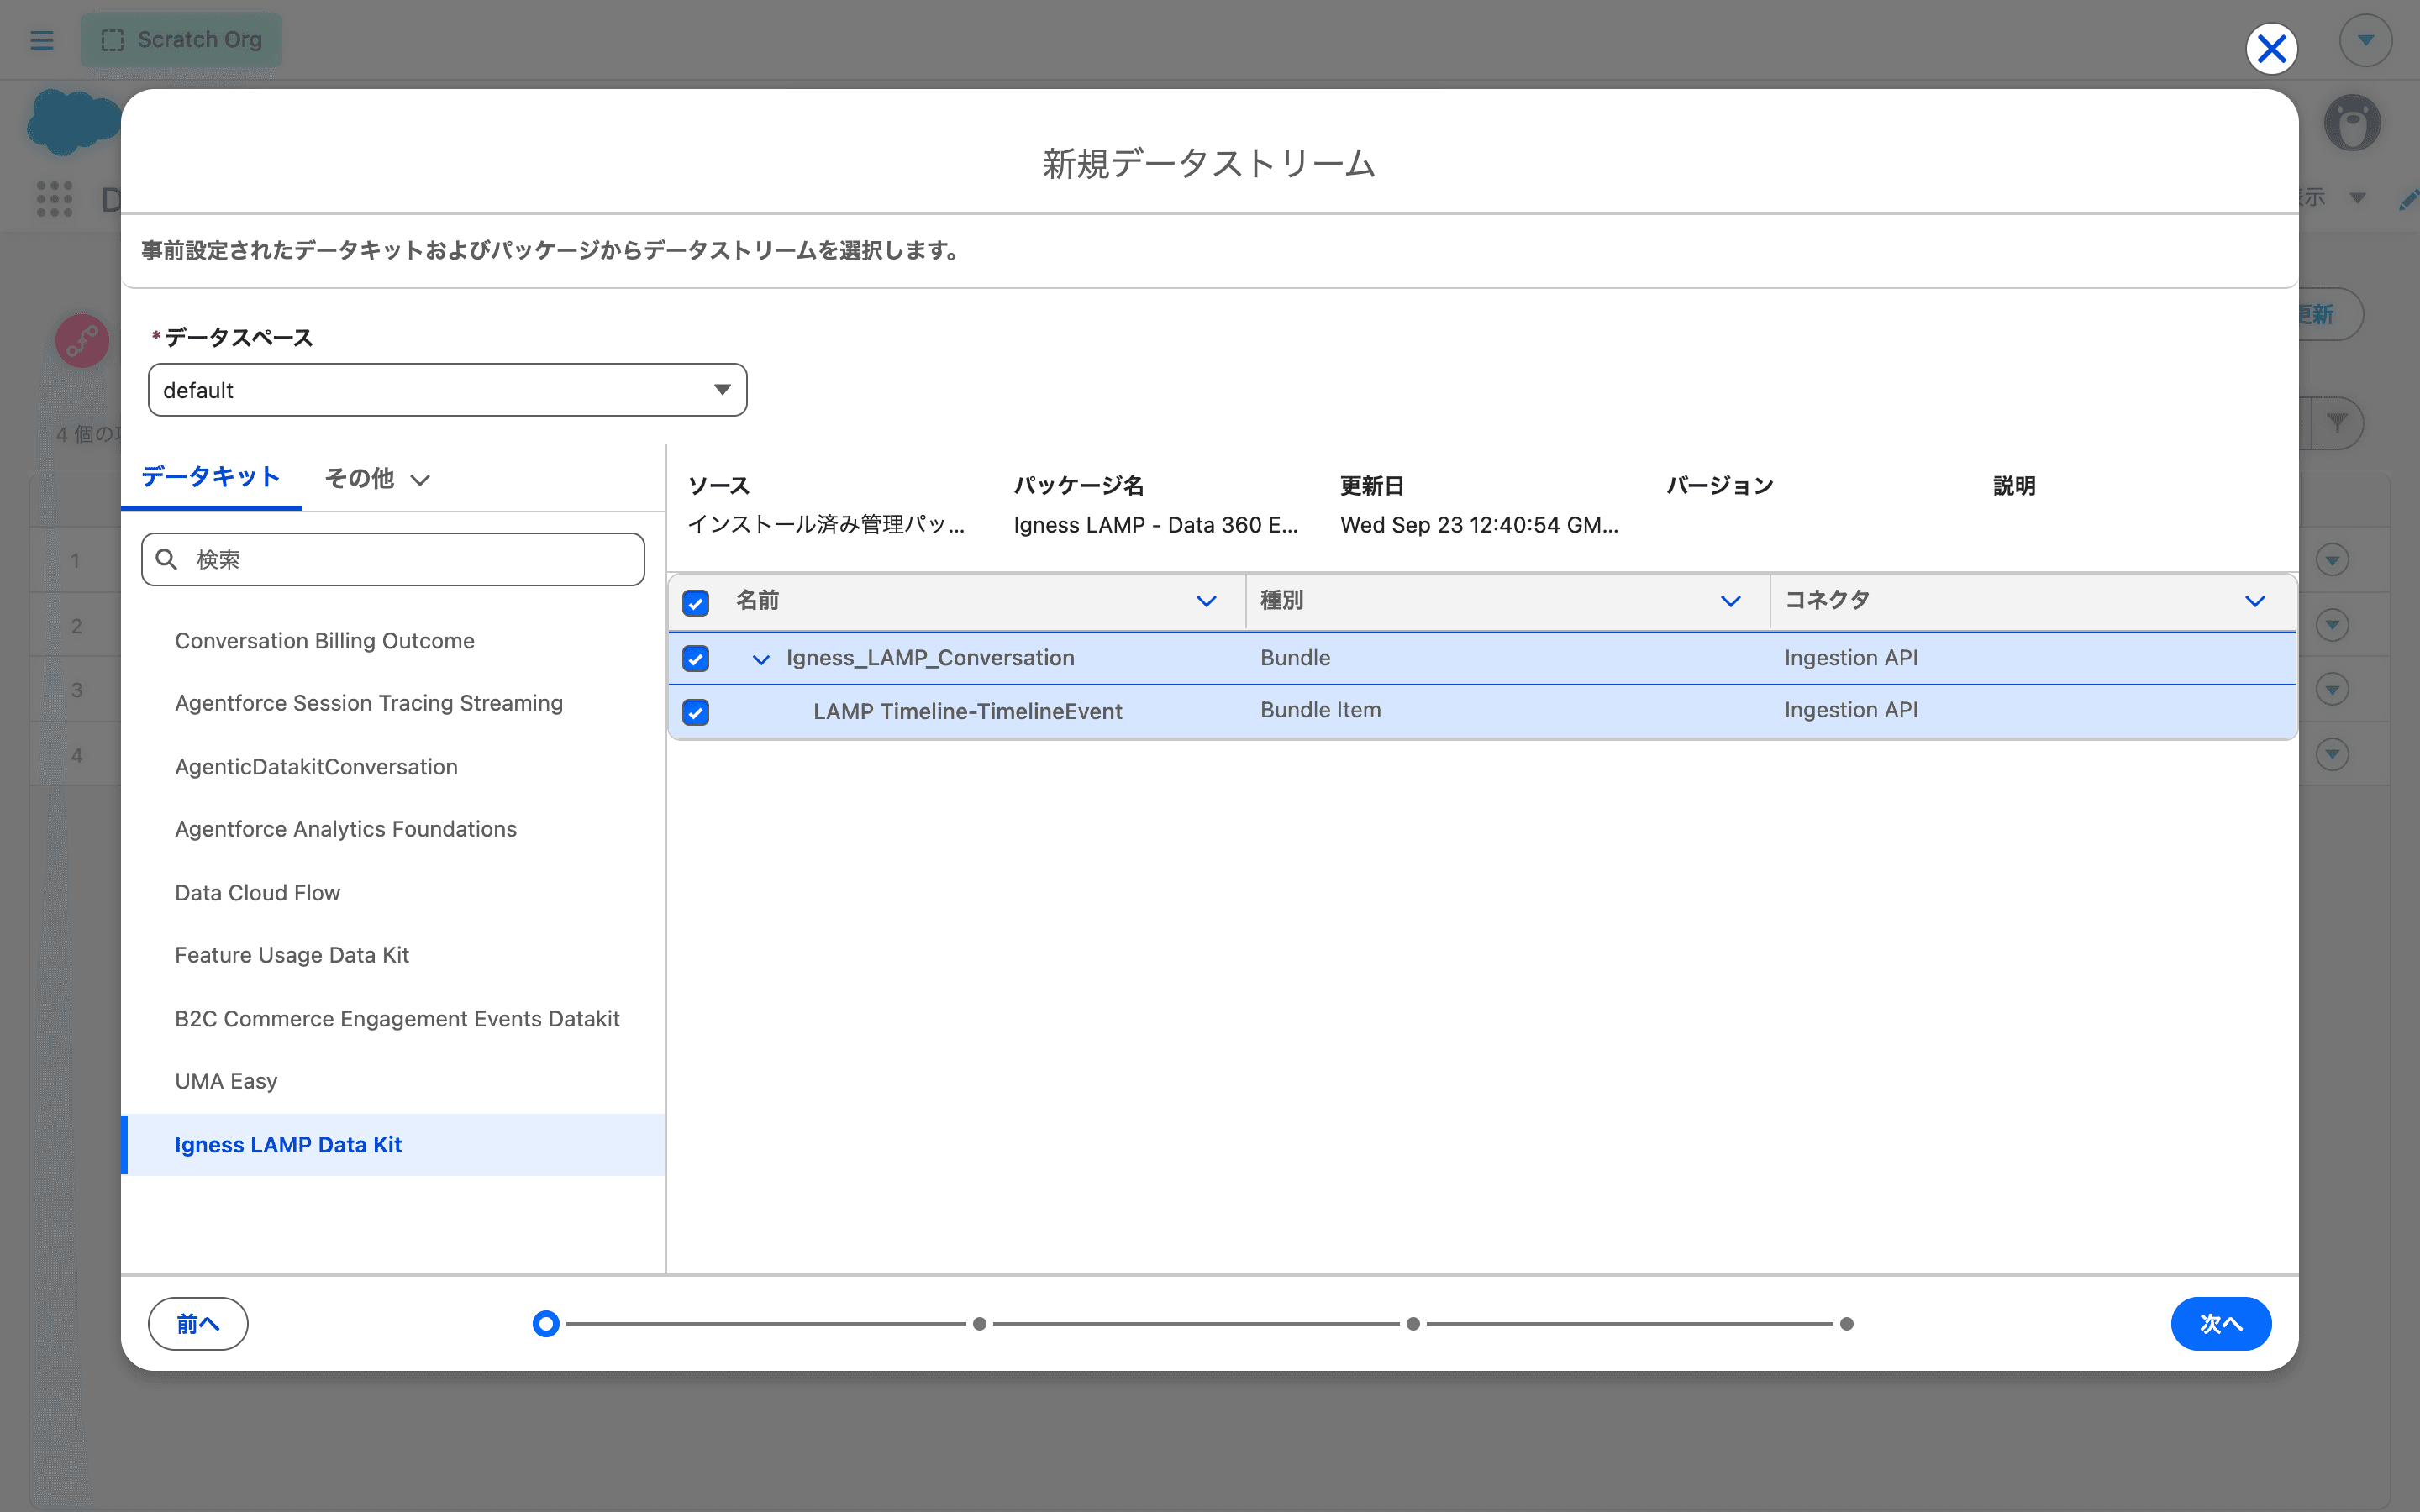The image size is (2420, 1512).
Task: Click the third progress step dot
Action: click(1413, 1324)
